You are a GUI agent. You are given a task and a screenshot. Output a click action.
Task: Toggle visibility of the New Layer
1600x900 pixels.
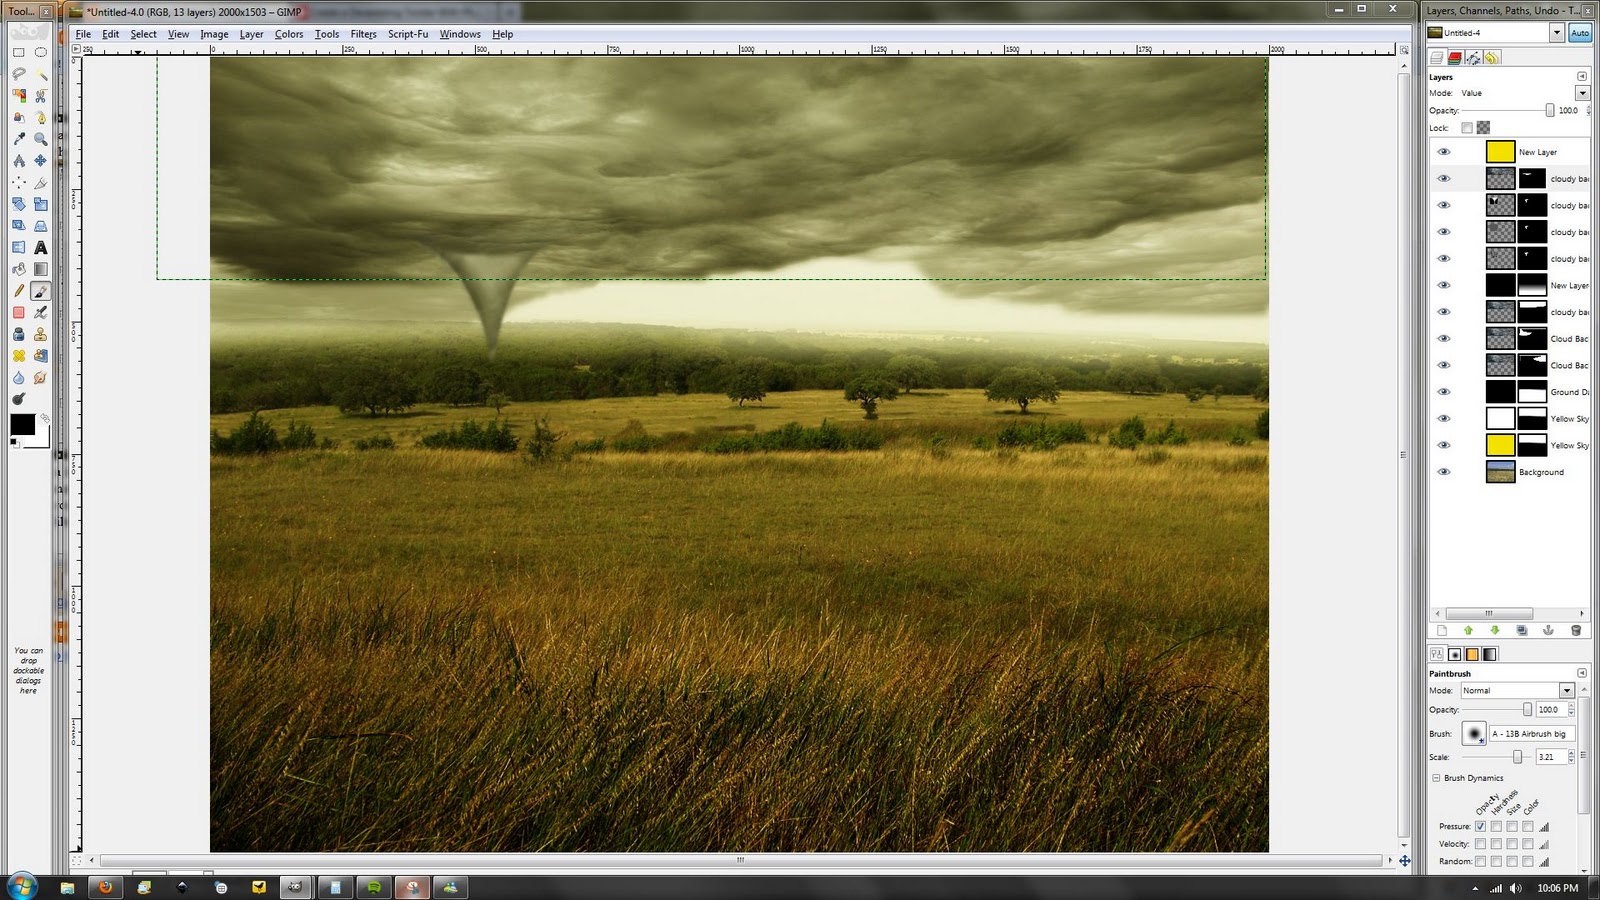click(x=1444, y=151)
